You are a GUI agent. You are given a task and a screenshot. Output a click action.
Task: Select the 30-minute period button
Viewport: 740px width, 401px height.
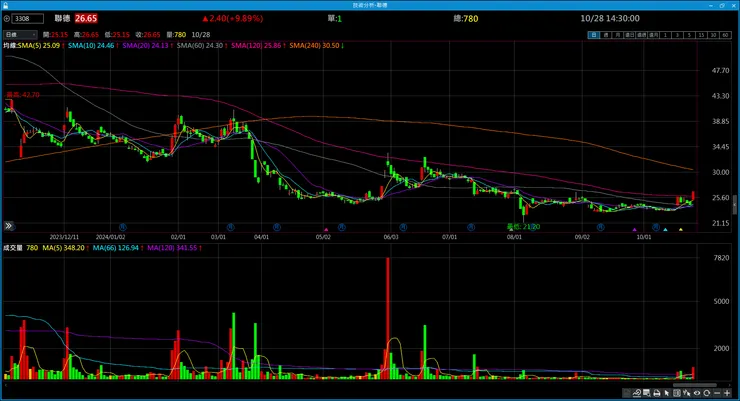tap(713, 35)
